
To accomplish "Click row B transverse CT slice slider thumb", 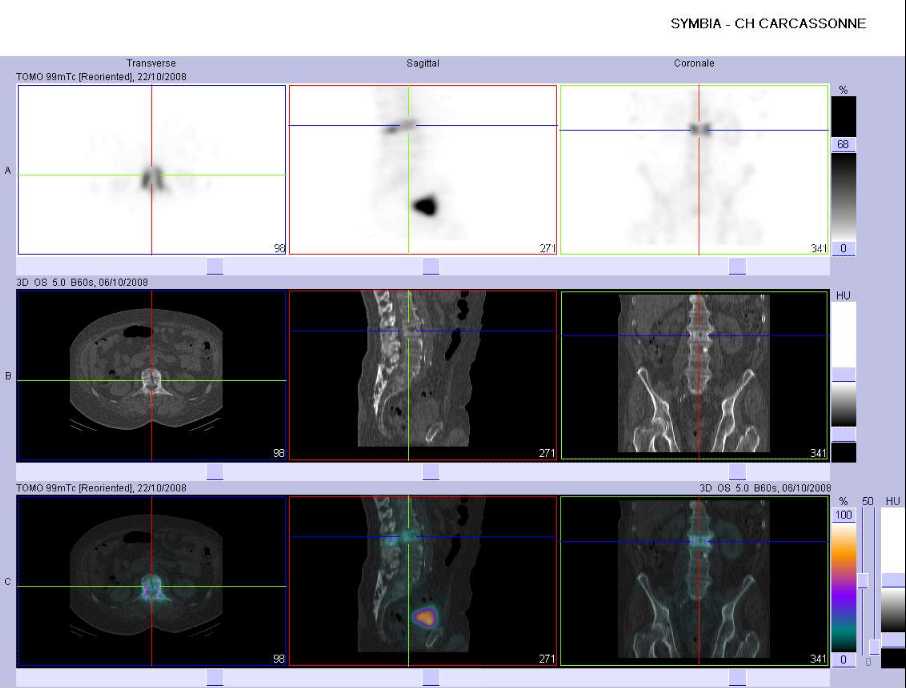I will [x=215, y=472].
